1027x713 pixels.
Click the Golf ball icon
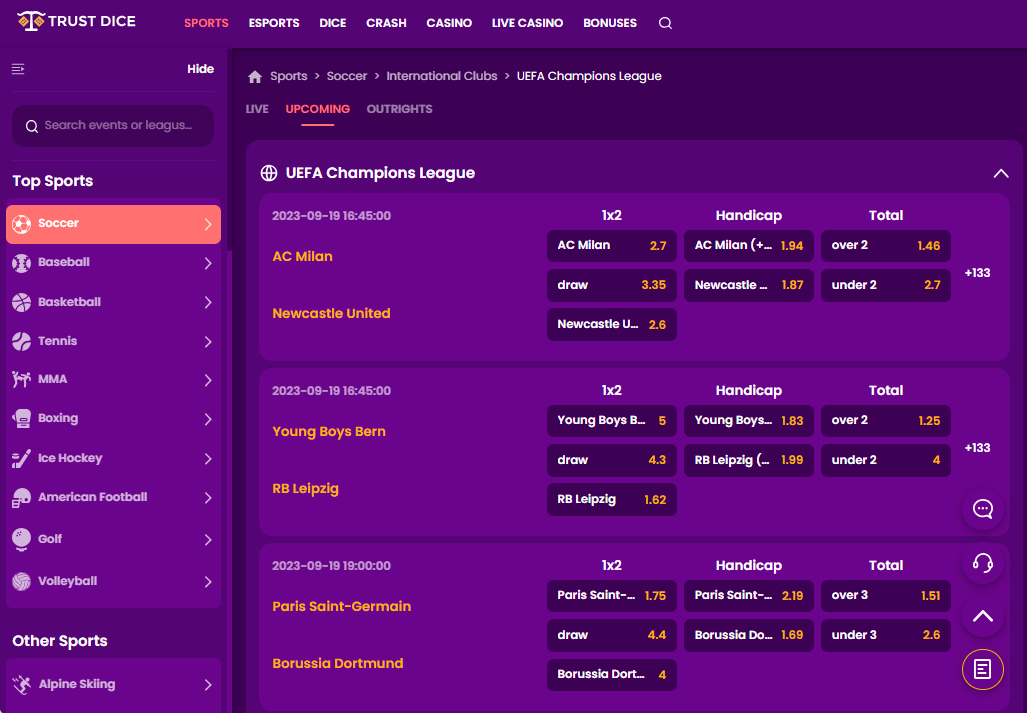(x=22, y=539)
